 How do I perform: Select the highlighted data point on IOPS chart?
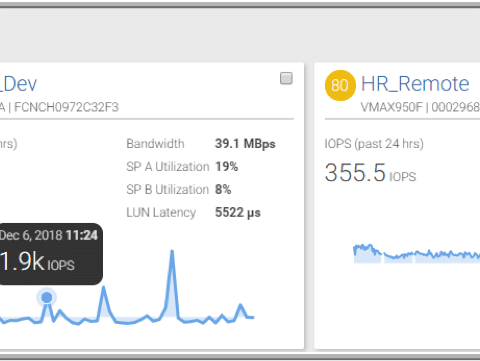[x=47, y=297]
